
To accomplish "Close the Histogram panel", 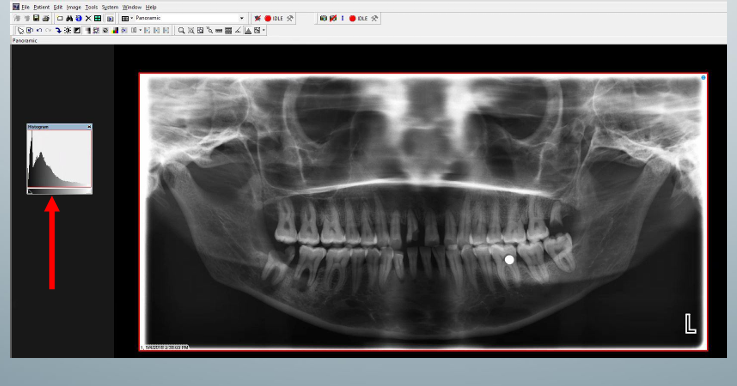I will click(x=89, y=127).
